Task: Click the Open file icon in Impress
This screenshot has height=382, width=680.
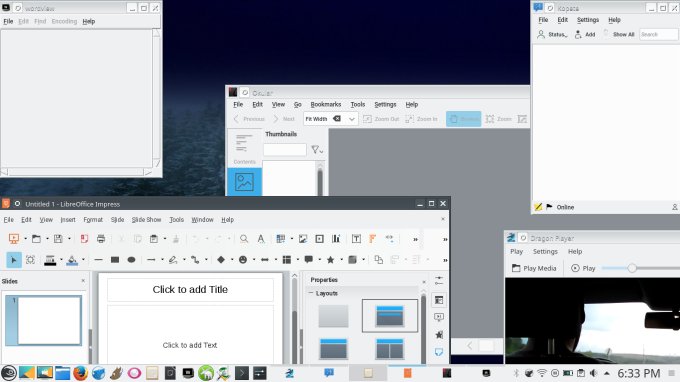Action: 36,238
